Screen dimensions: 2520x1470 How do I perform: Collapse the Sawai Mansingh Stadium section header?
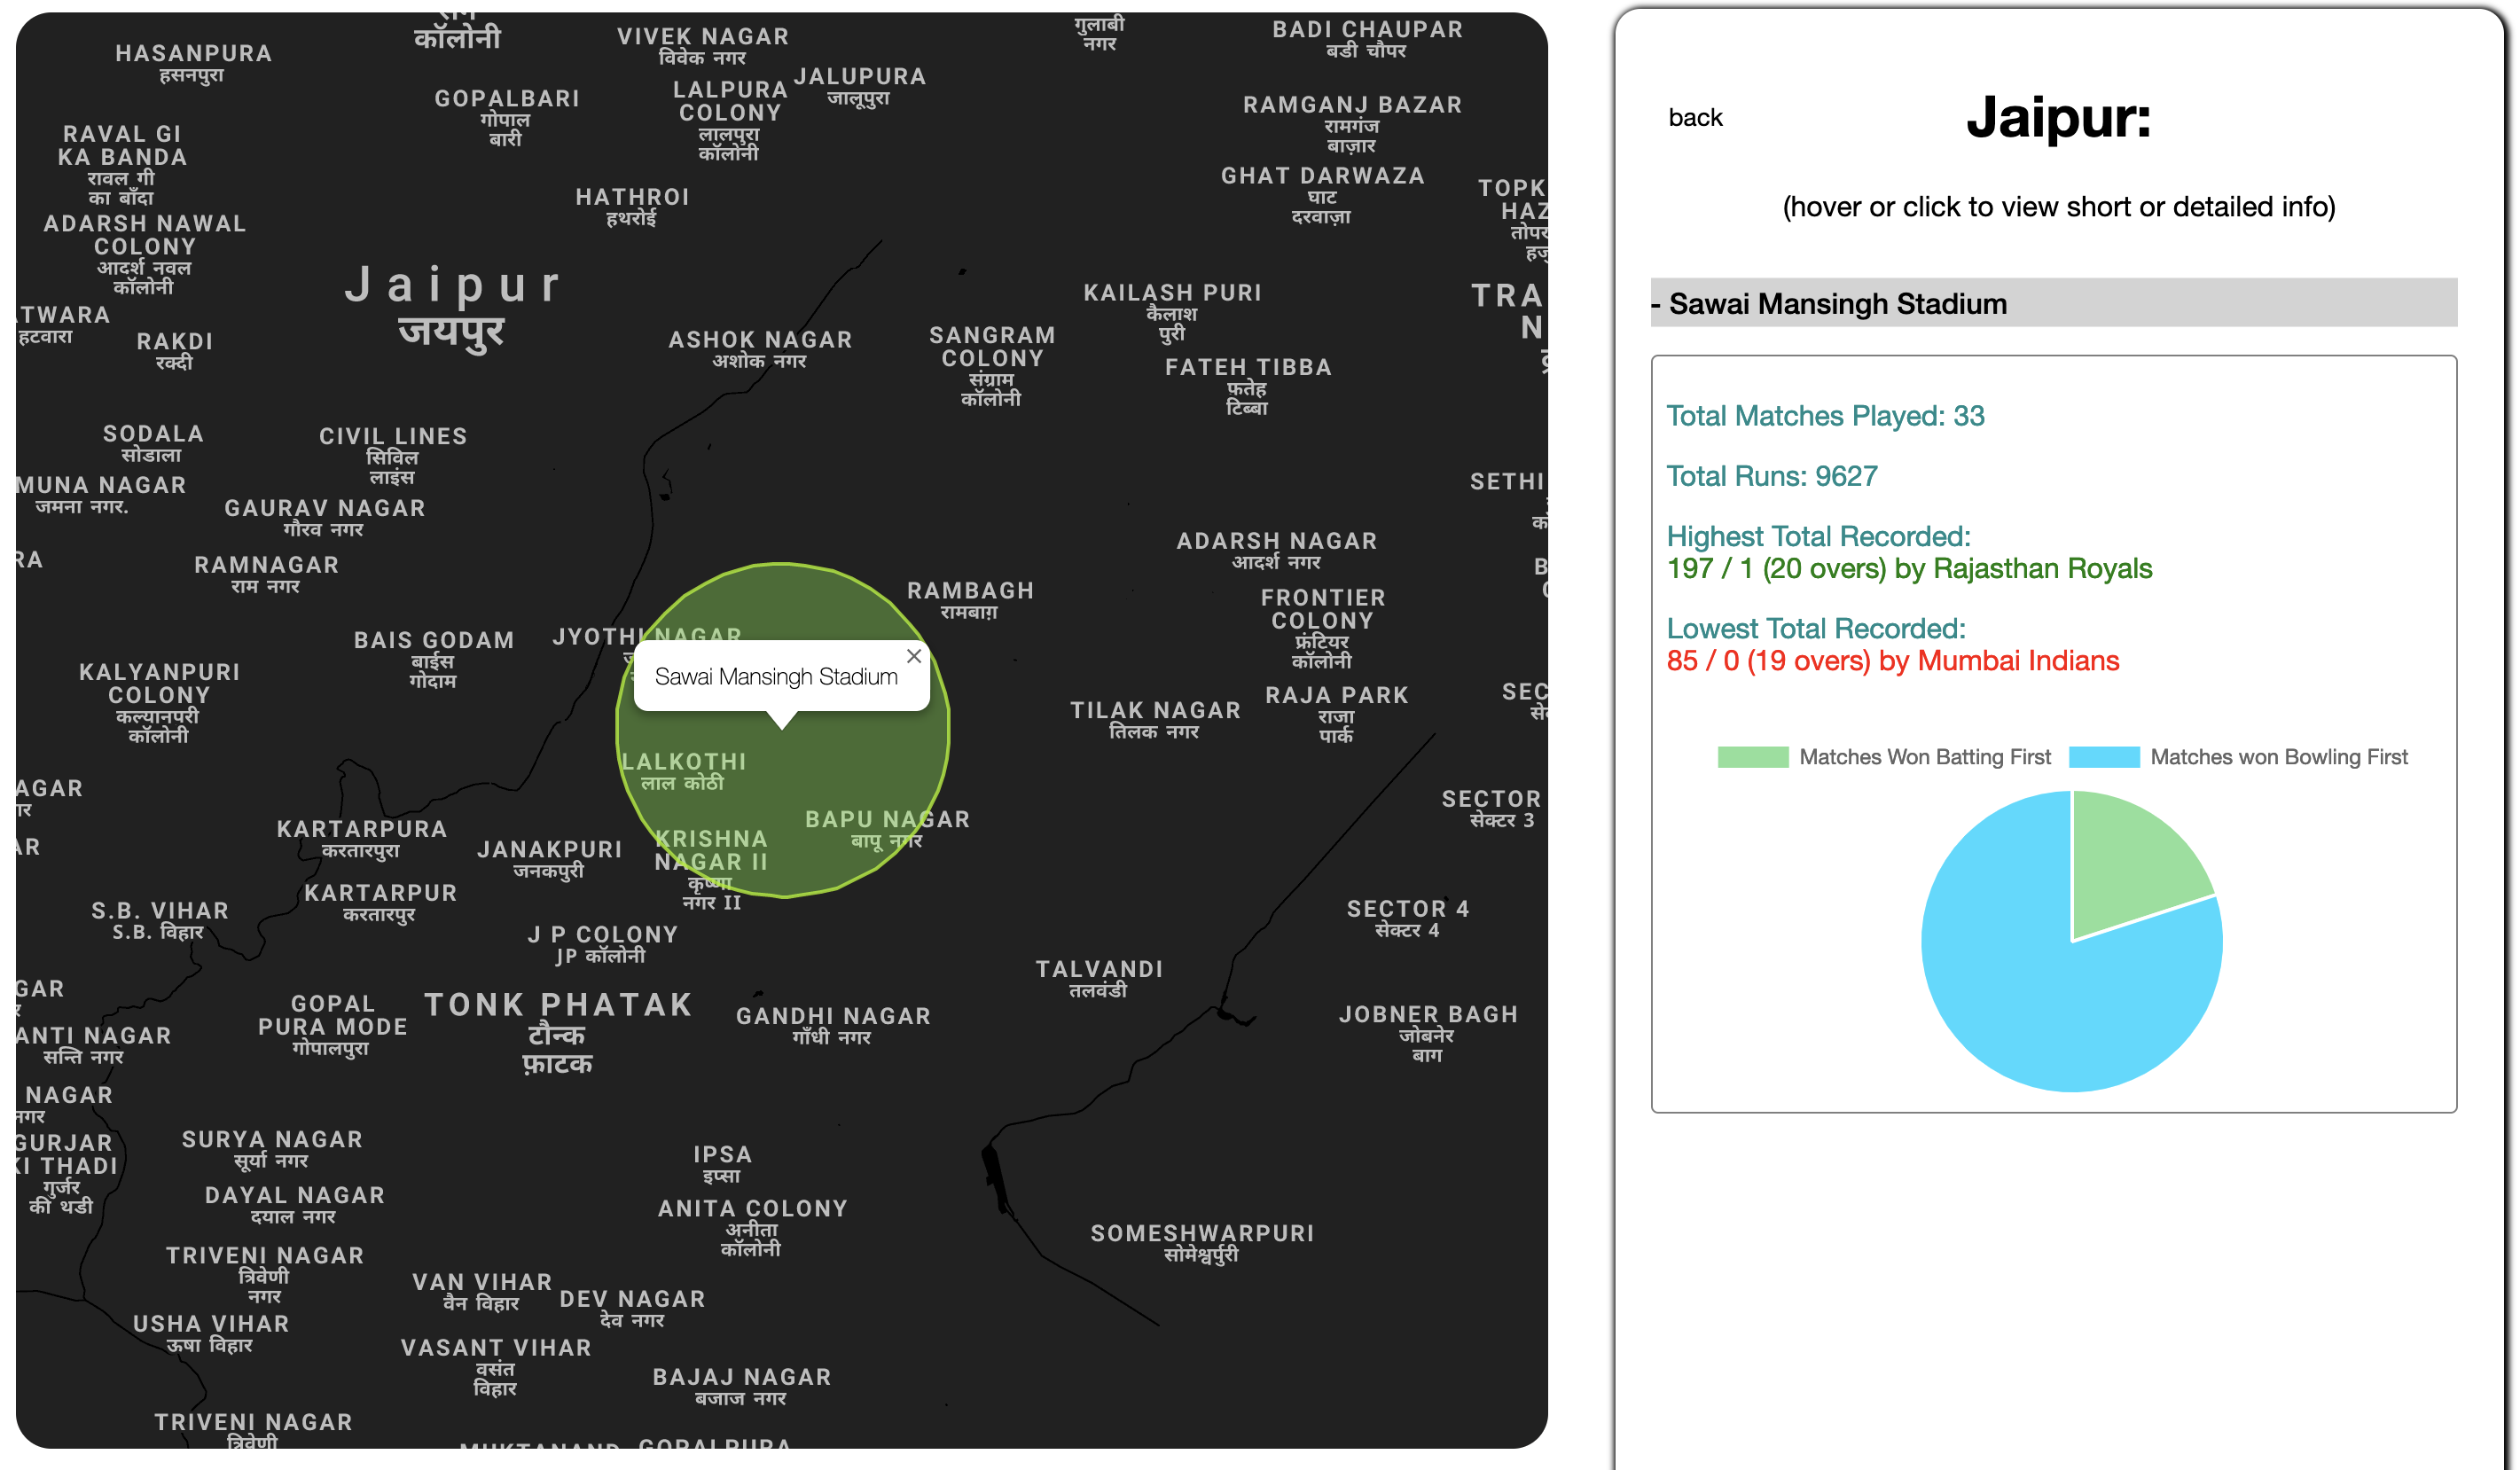coord(1837,304)
